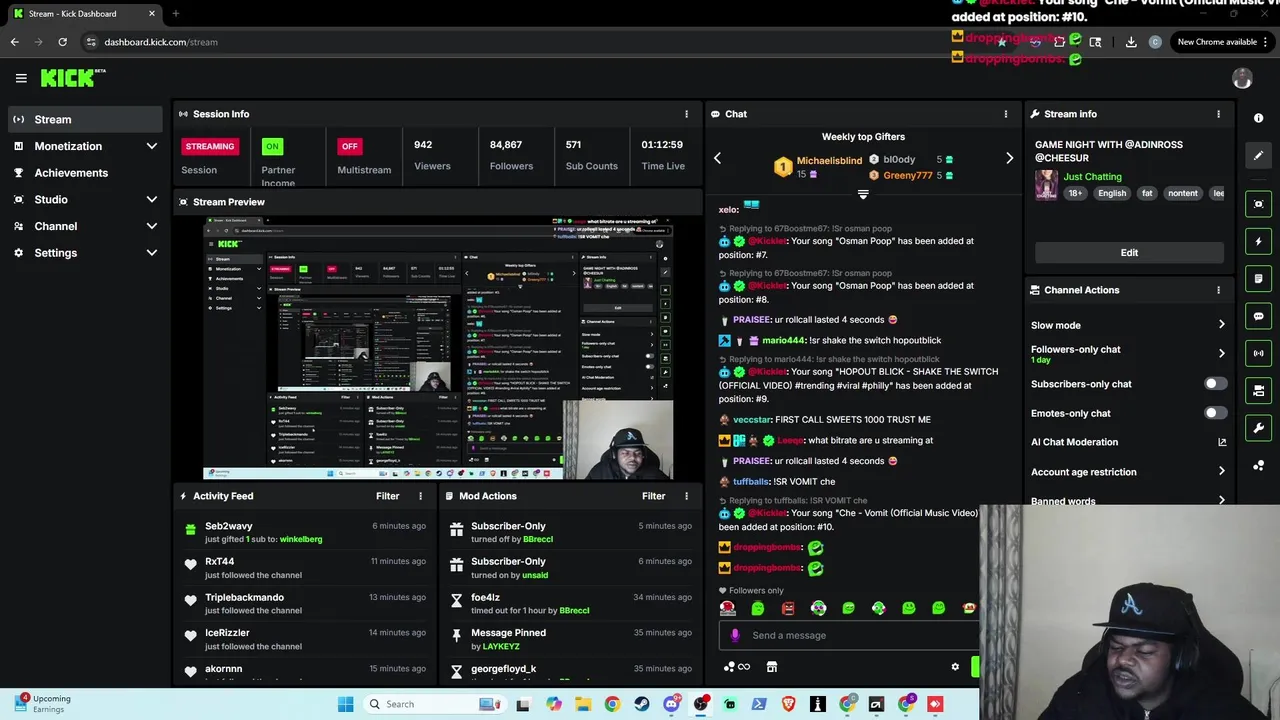Toggle the notes page widget icon in sidebar
The width and height of the screenshot is (1280, 720).
click(x=1258, y=278)
